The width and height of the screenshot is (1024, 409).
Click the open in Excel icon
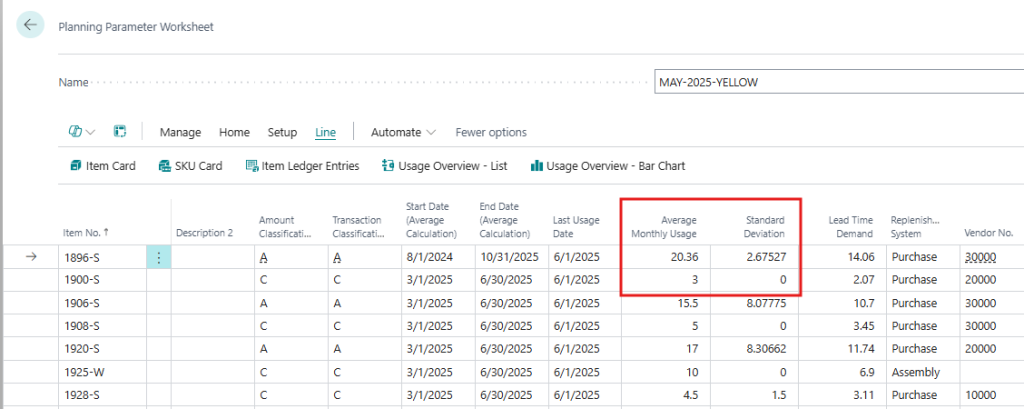pos(120,132)
